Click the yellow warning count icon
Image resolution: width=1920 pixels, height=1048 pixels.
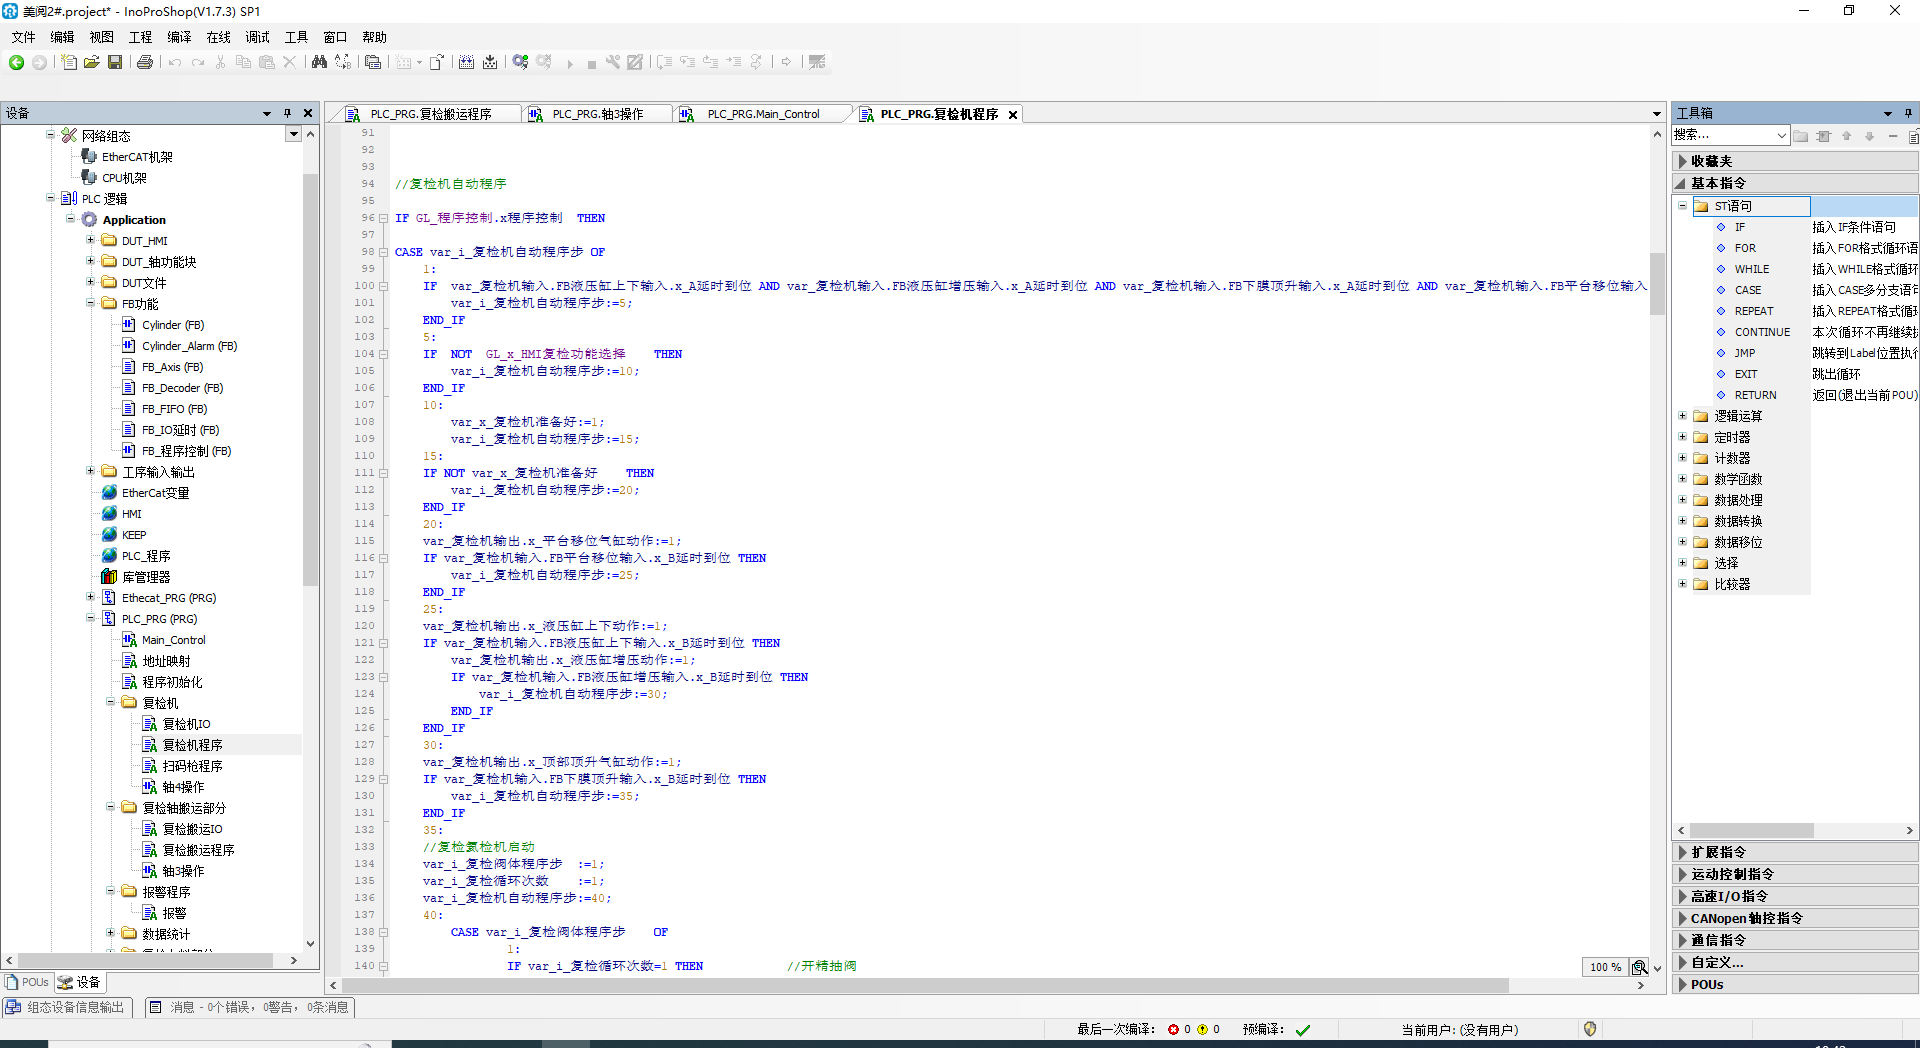click(1202, 1029)
